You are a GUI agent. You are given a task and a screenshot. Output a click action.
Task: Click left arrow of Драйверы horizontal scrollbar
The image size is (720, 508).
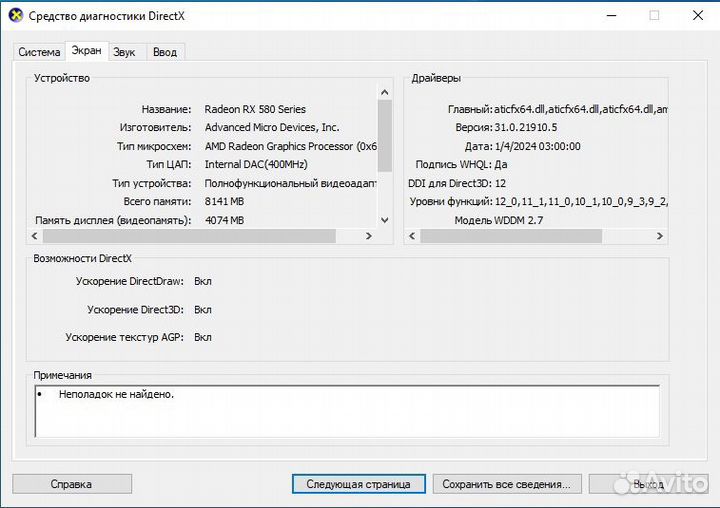tap(411, 236)
